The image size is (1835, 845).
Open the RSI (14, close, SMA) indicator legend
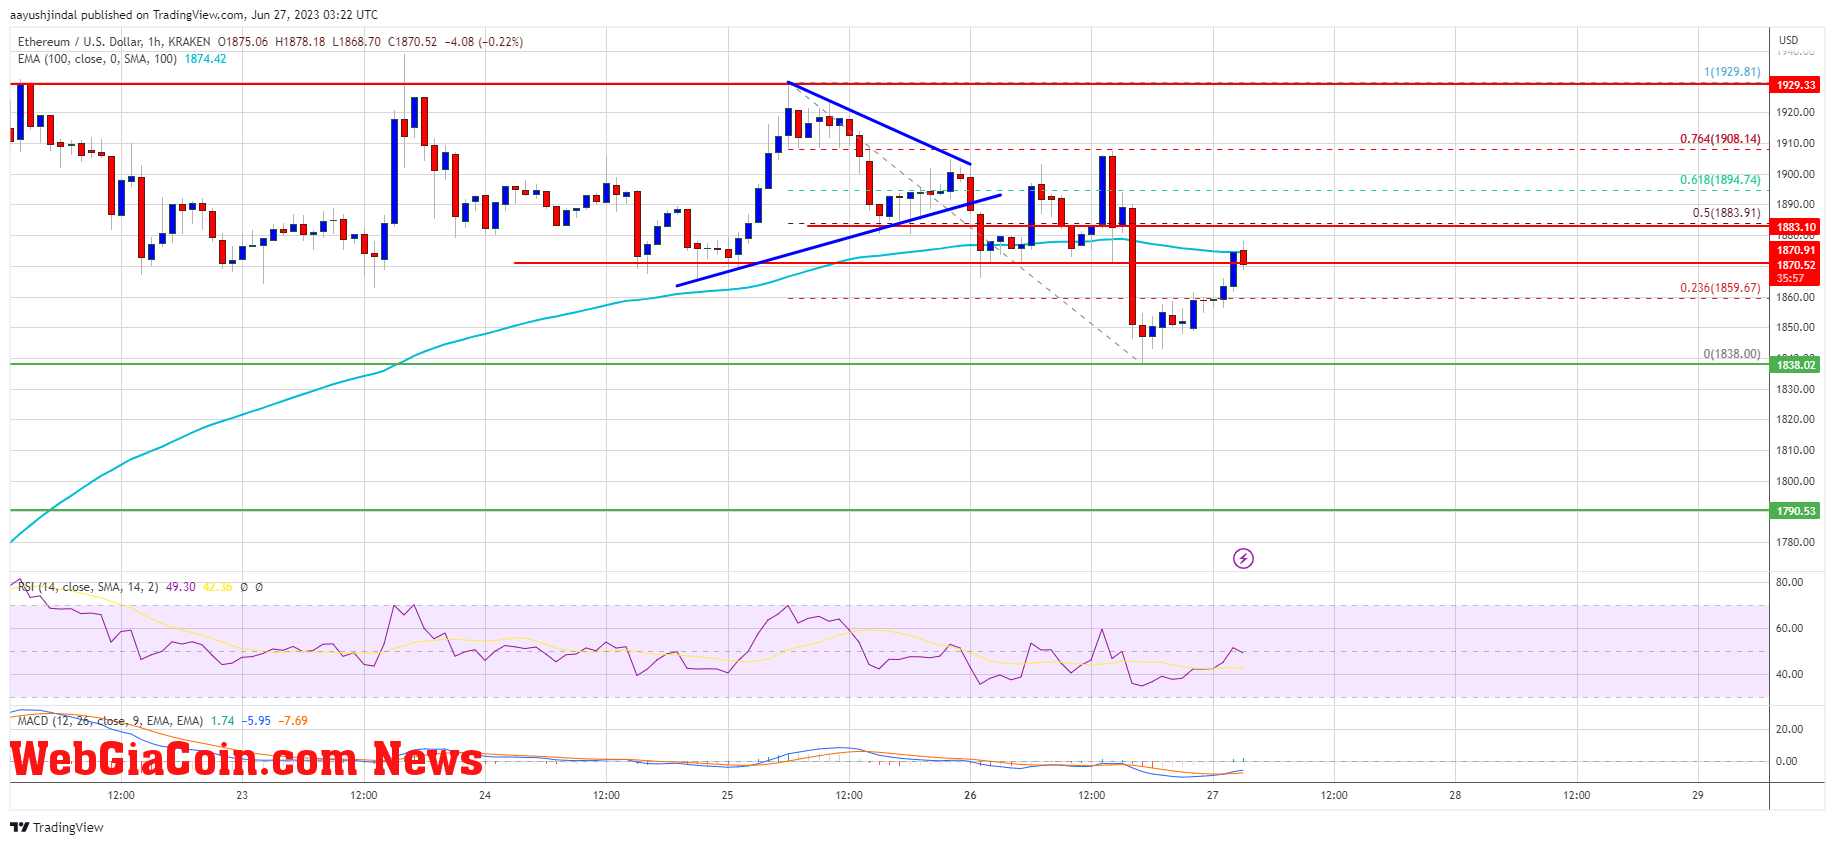point(88,587)
